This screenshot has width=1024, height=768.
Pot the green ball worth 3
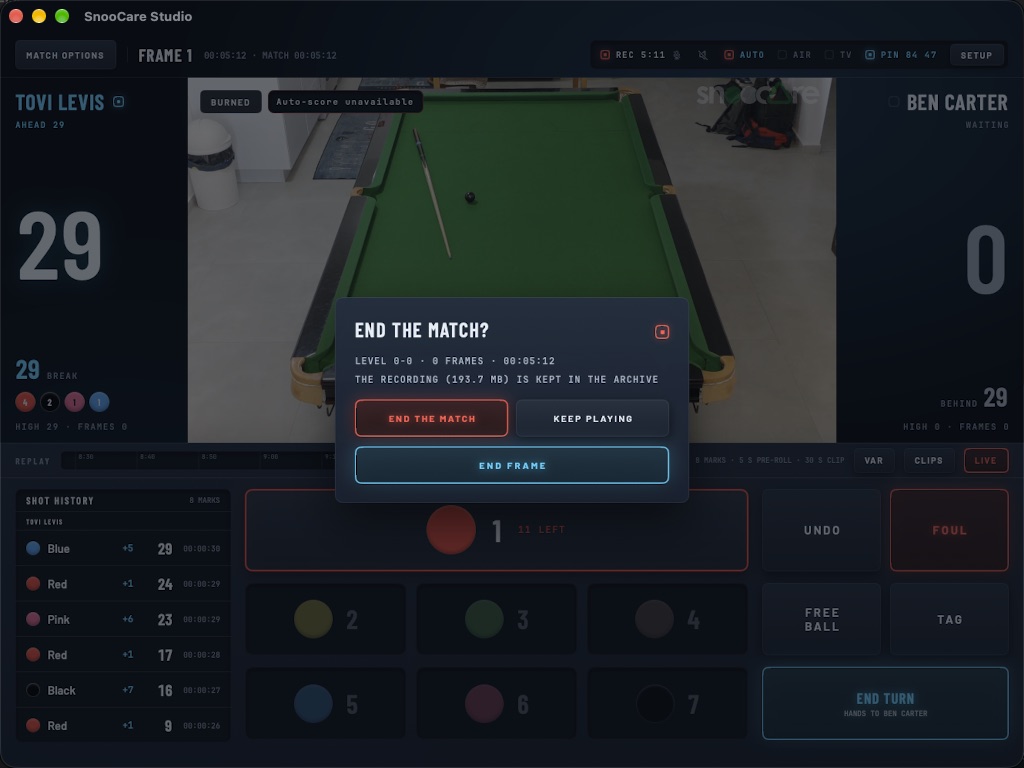coord(496,619)
